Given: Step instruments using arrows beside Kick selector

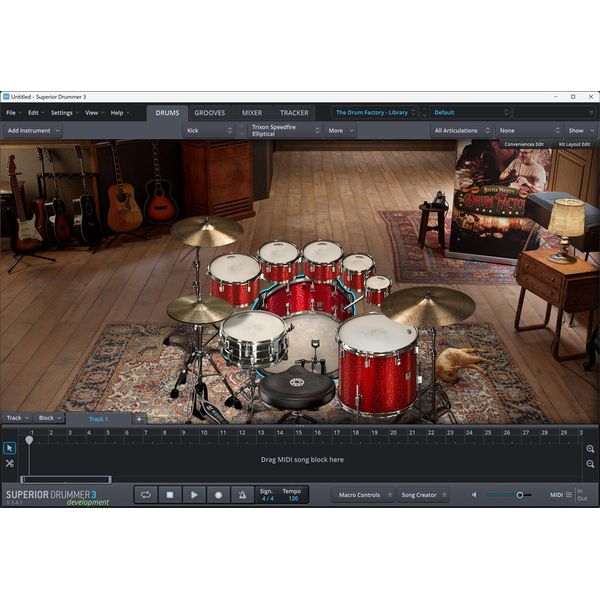Looking at the screenshot, I should (241, 130).
